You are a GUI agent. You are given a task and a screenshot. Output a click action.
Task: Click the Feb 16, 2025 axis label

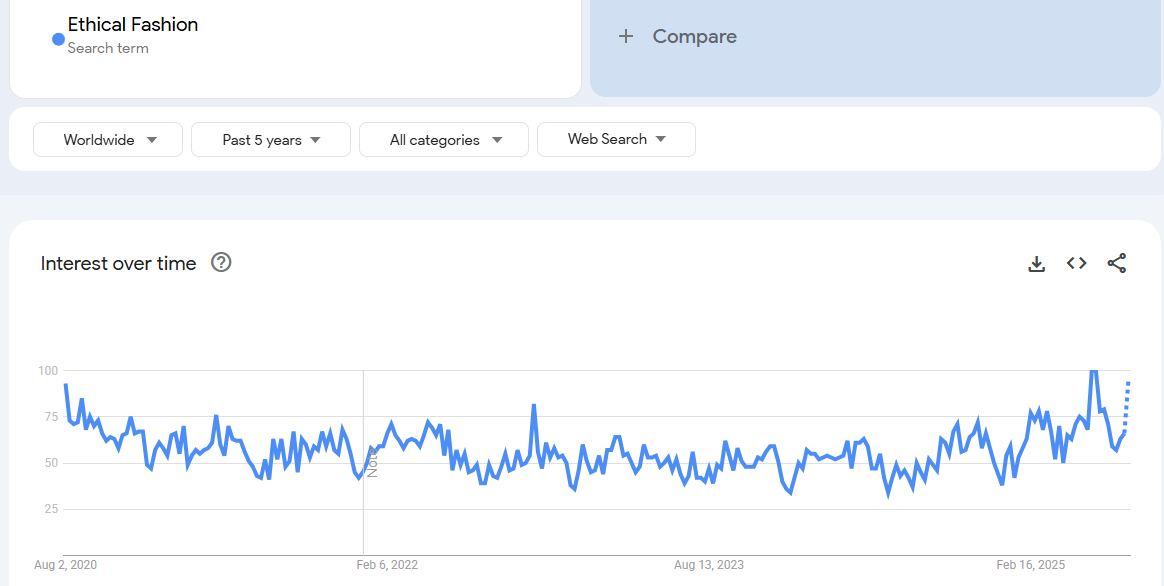click(x=1030, y=565)
